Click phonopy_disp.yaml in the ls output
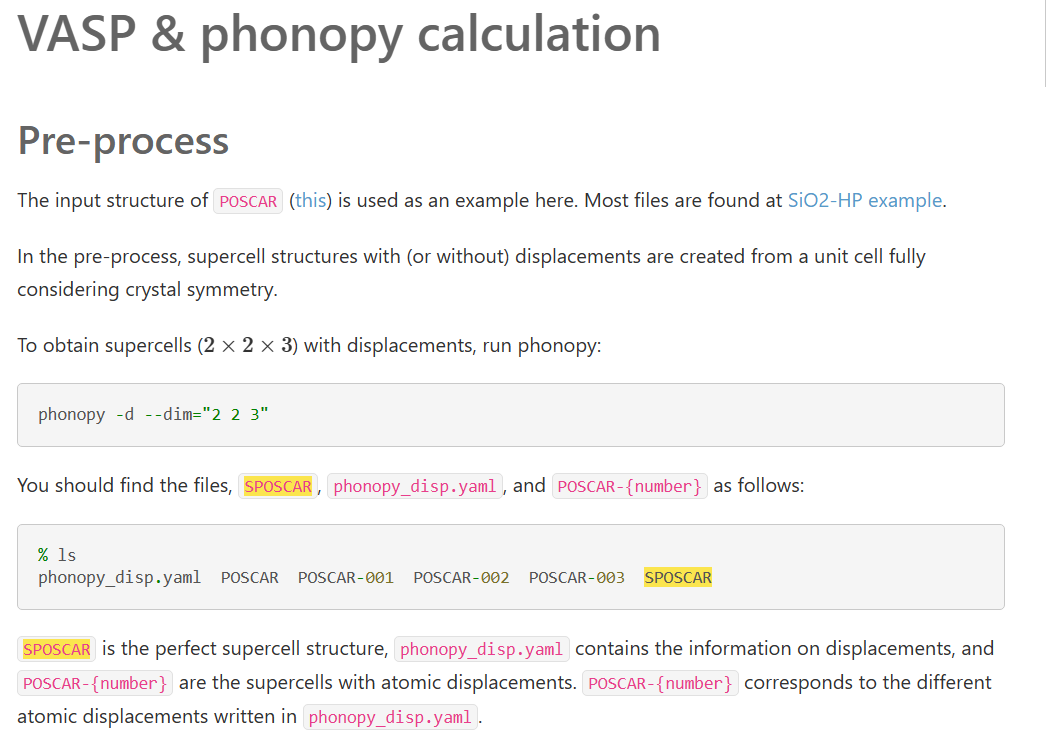 [119, 577]
